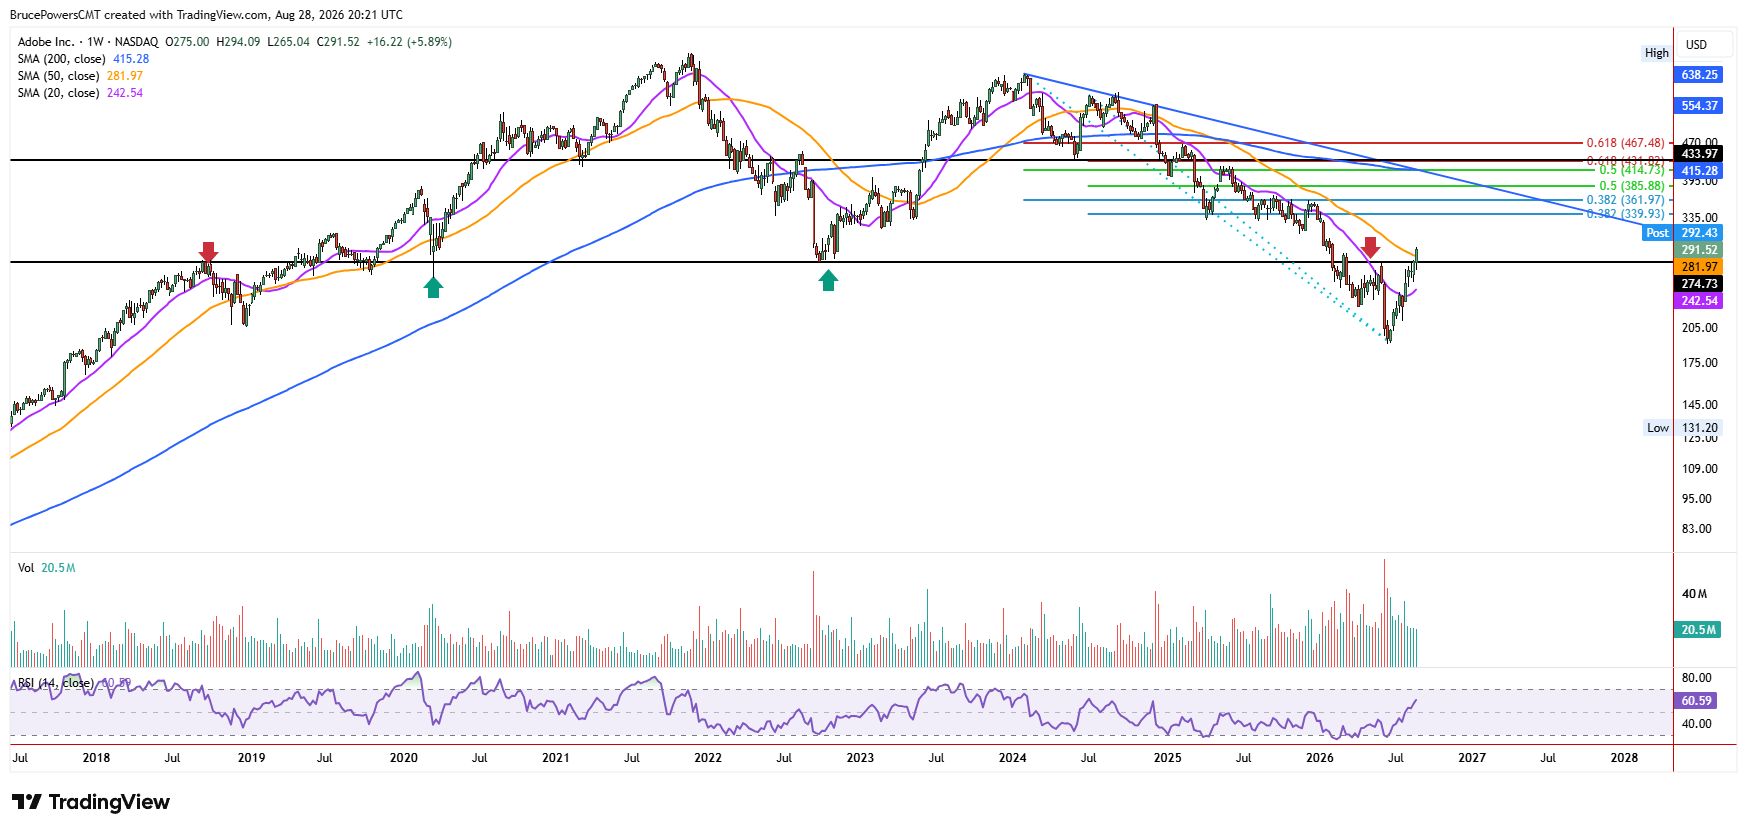Click the 60.59 RSI value label
The image size is (1747, 832).
pos(1698,701)
